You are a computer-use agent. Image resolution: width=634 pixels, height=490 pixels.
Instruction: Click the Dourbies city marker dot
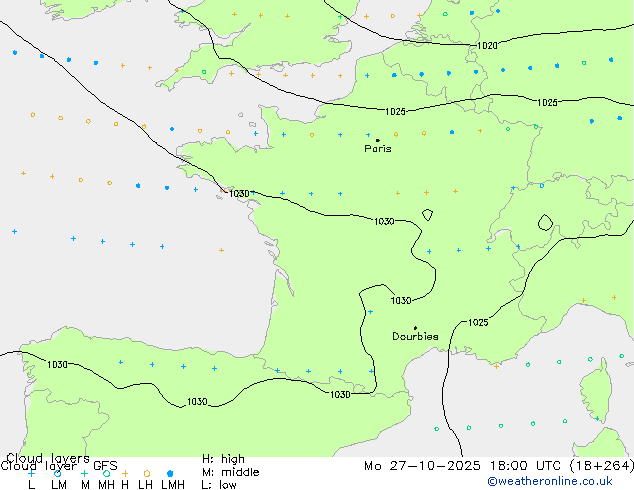pos(415,328)
